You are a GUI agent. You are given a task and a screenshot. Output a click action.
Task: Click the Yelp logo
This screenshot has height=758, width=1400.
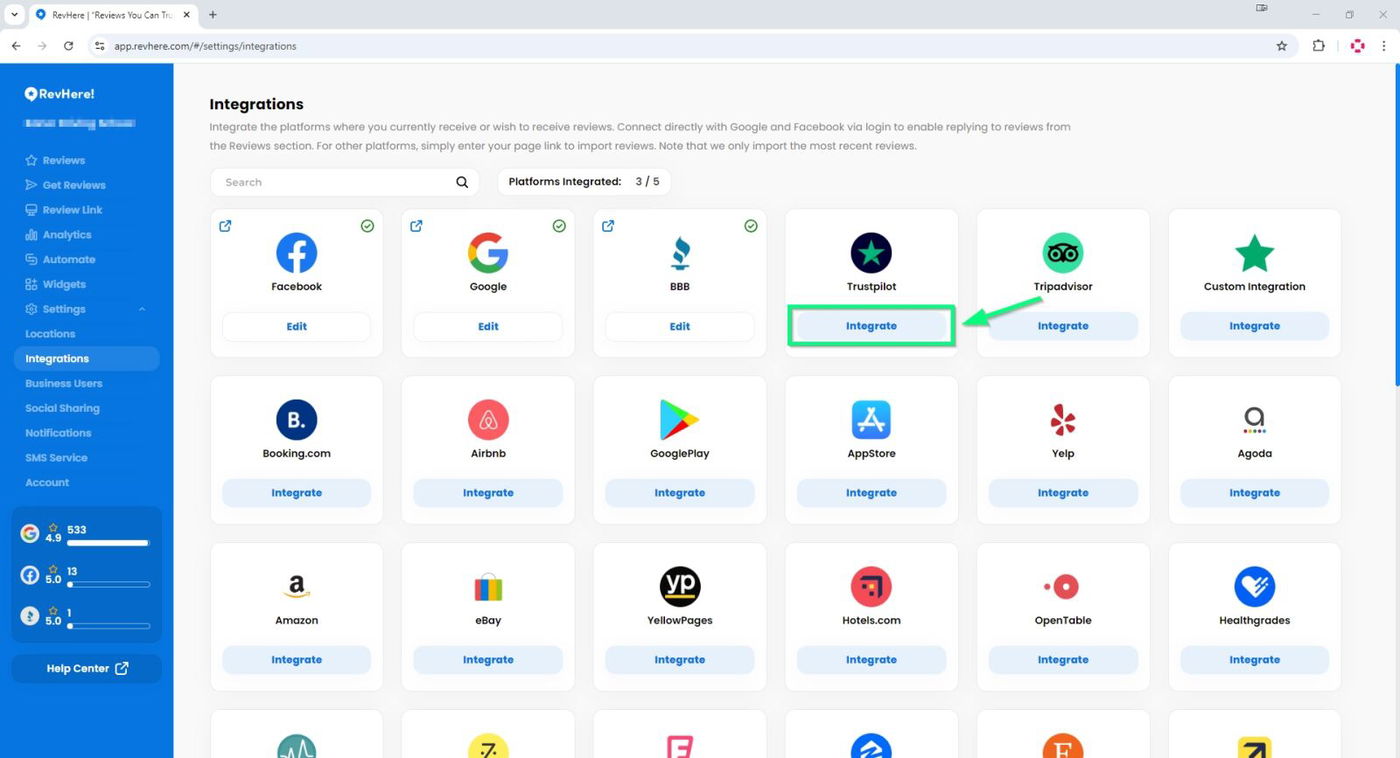[x=1063, y=420]
